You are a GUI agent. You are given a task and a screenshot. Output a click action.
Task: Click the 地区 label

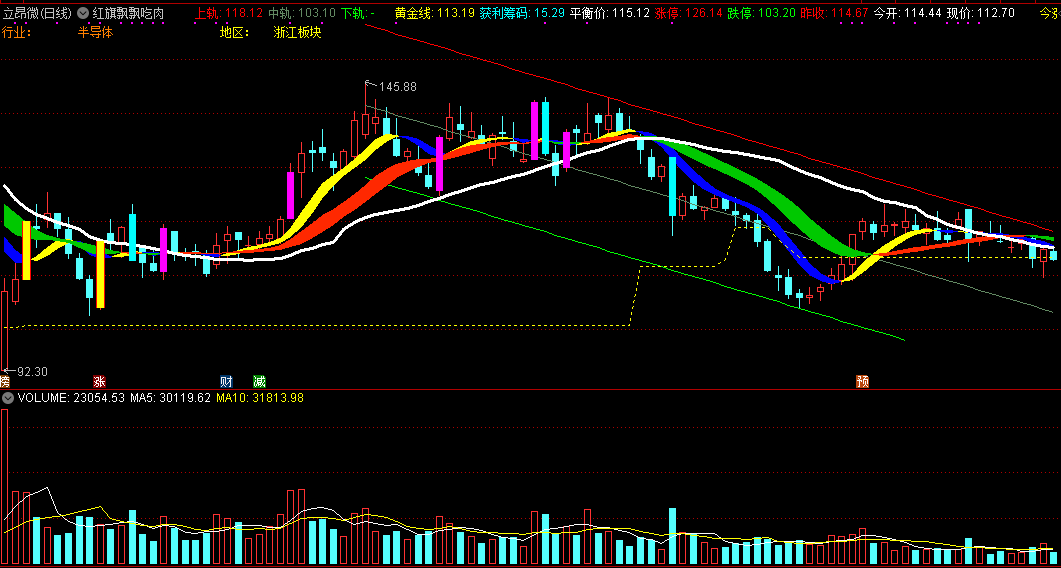235,32
